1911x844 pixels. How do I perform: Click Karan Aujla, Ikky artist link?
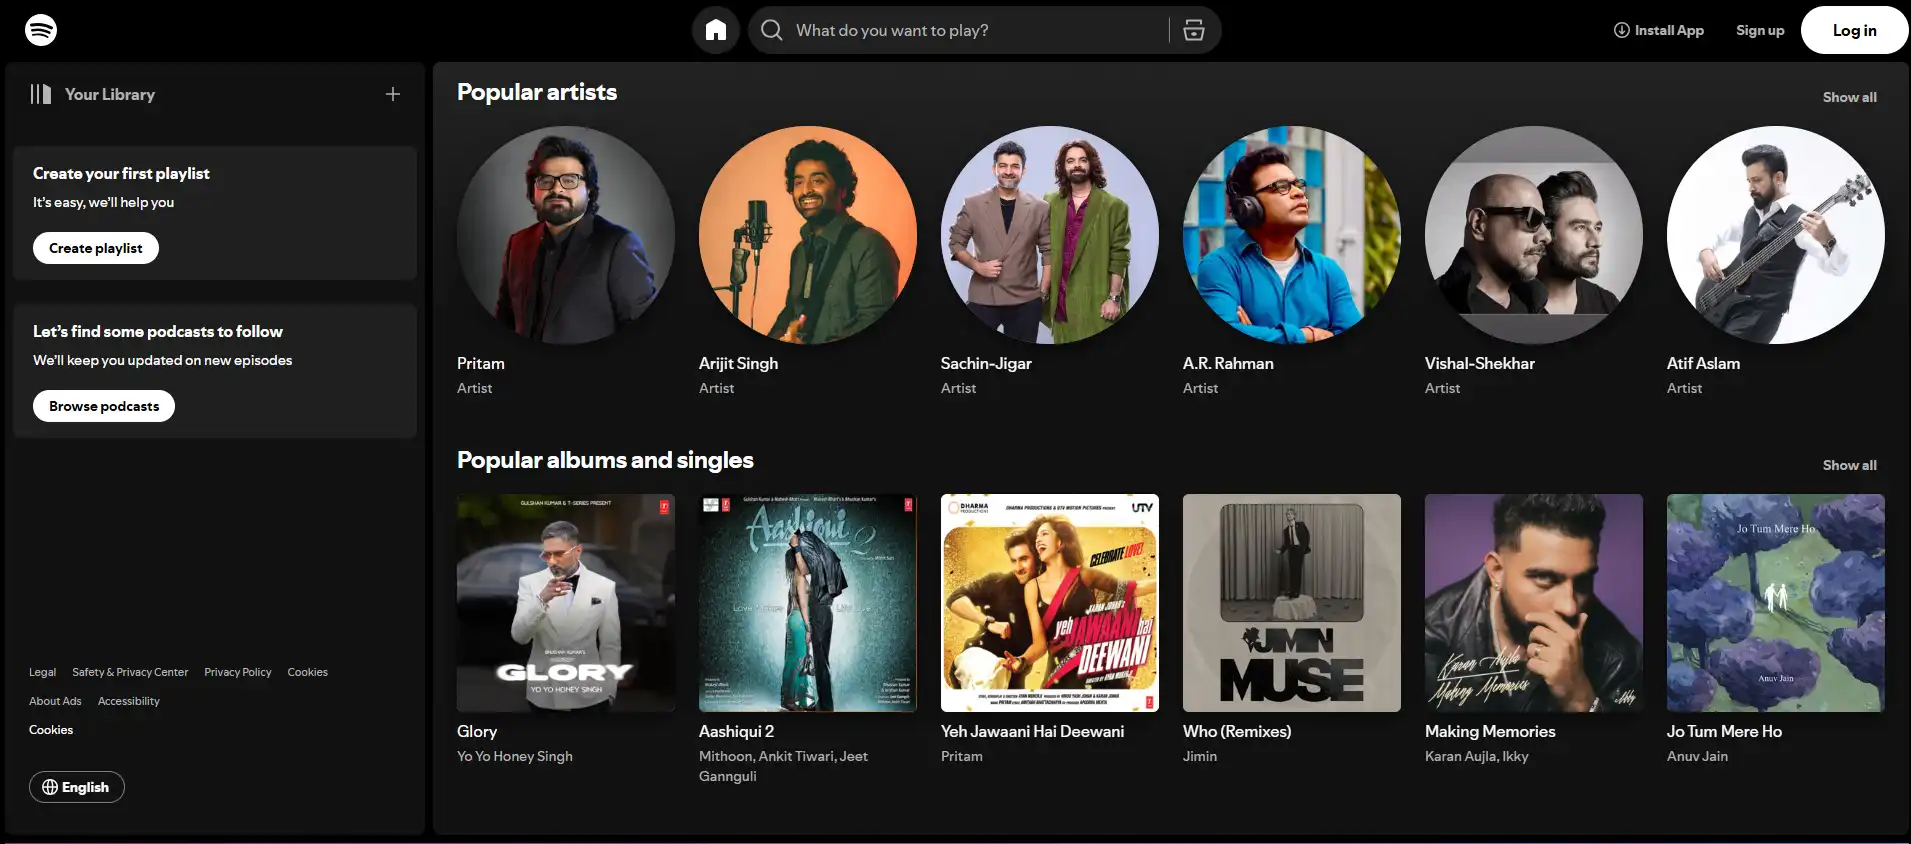pos(1477,756)
